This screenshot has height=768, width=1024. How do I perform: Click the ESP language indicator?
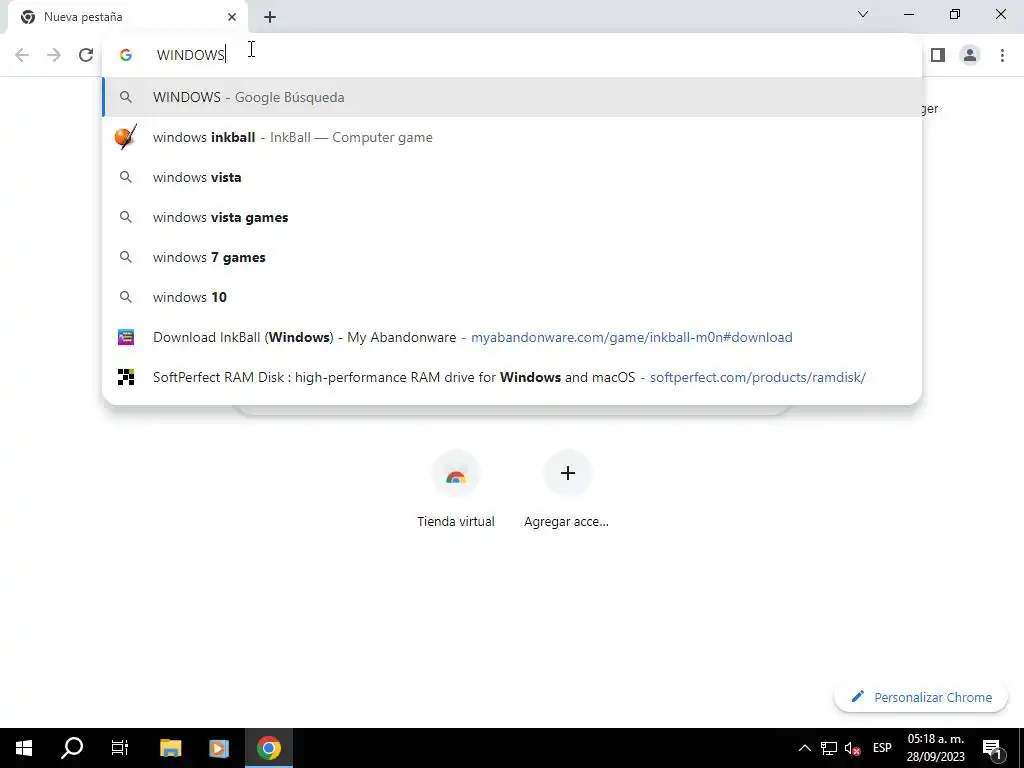click(x=882, y=748)
